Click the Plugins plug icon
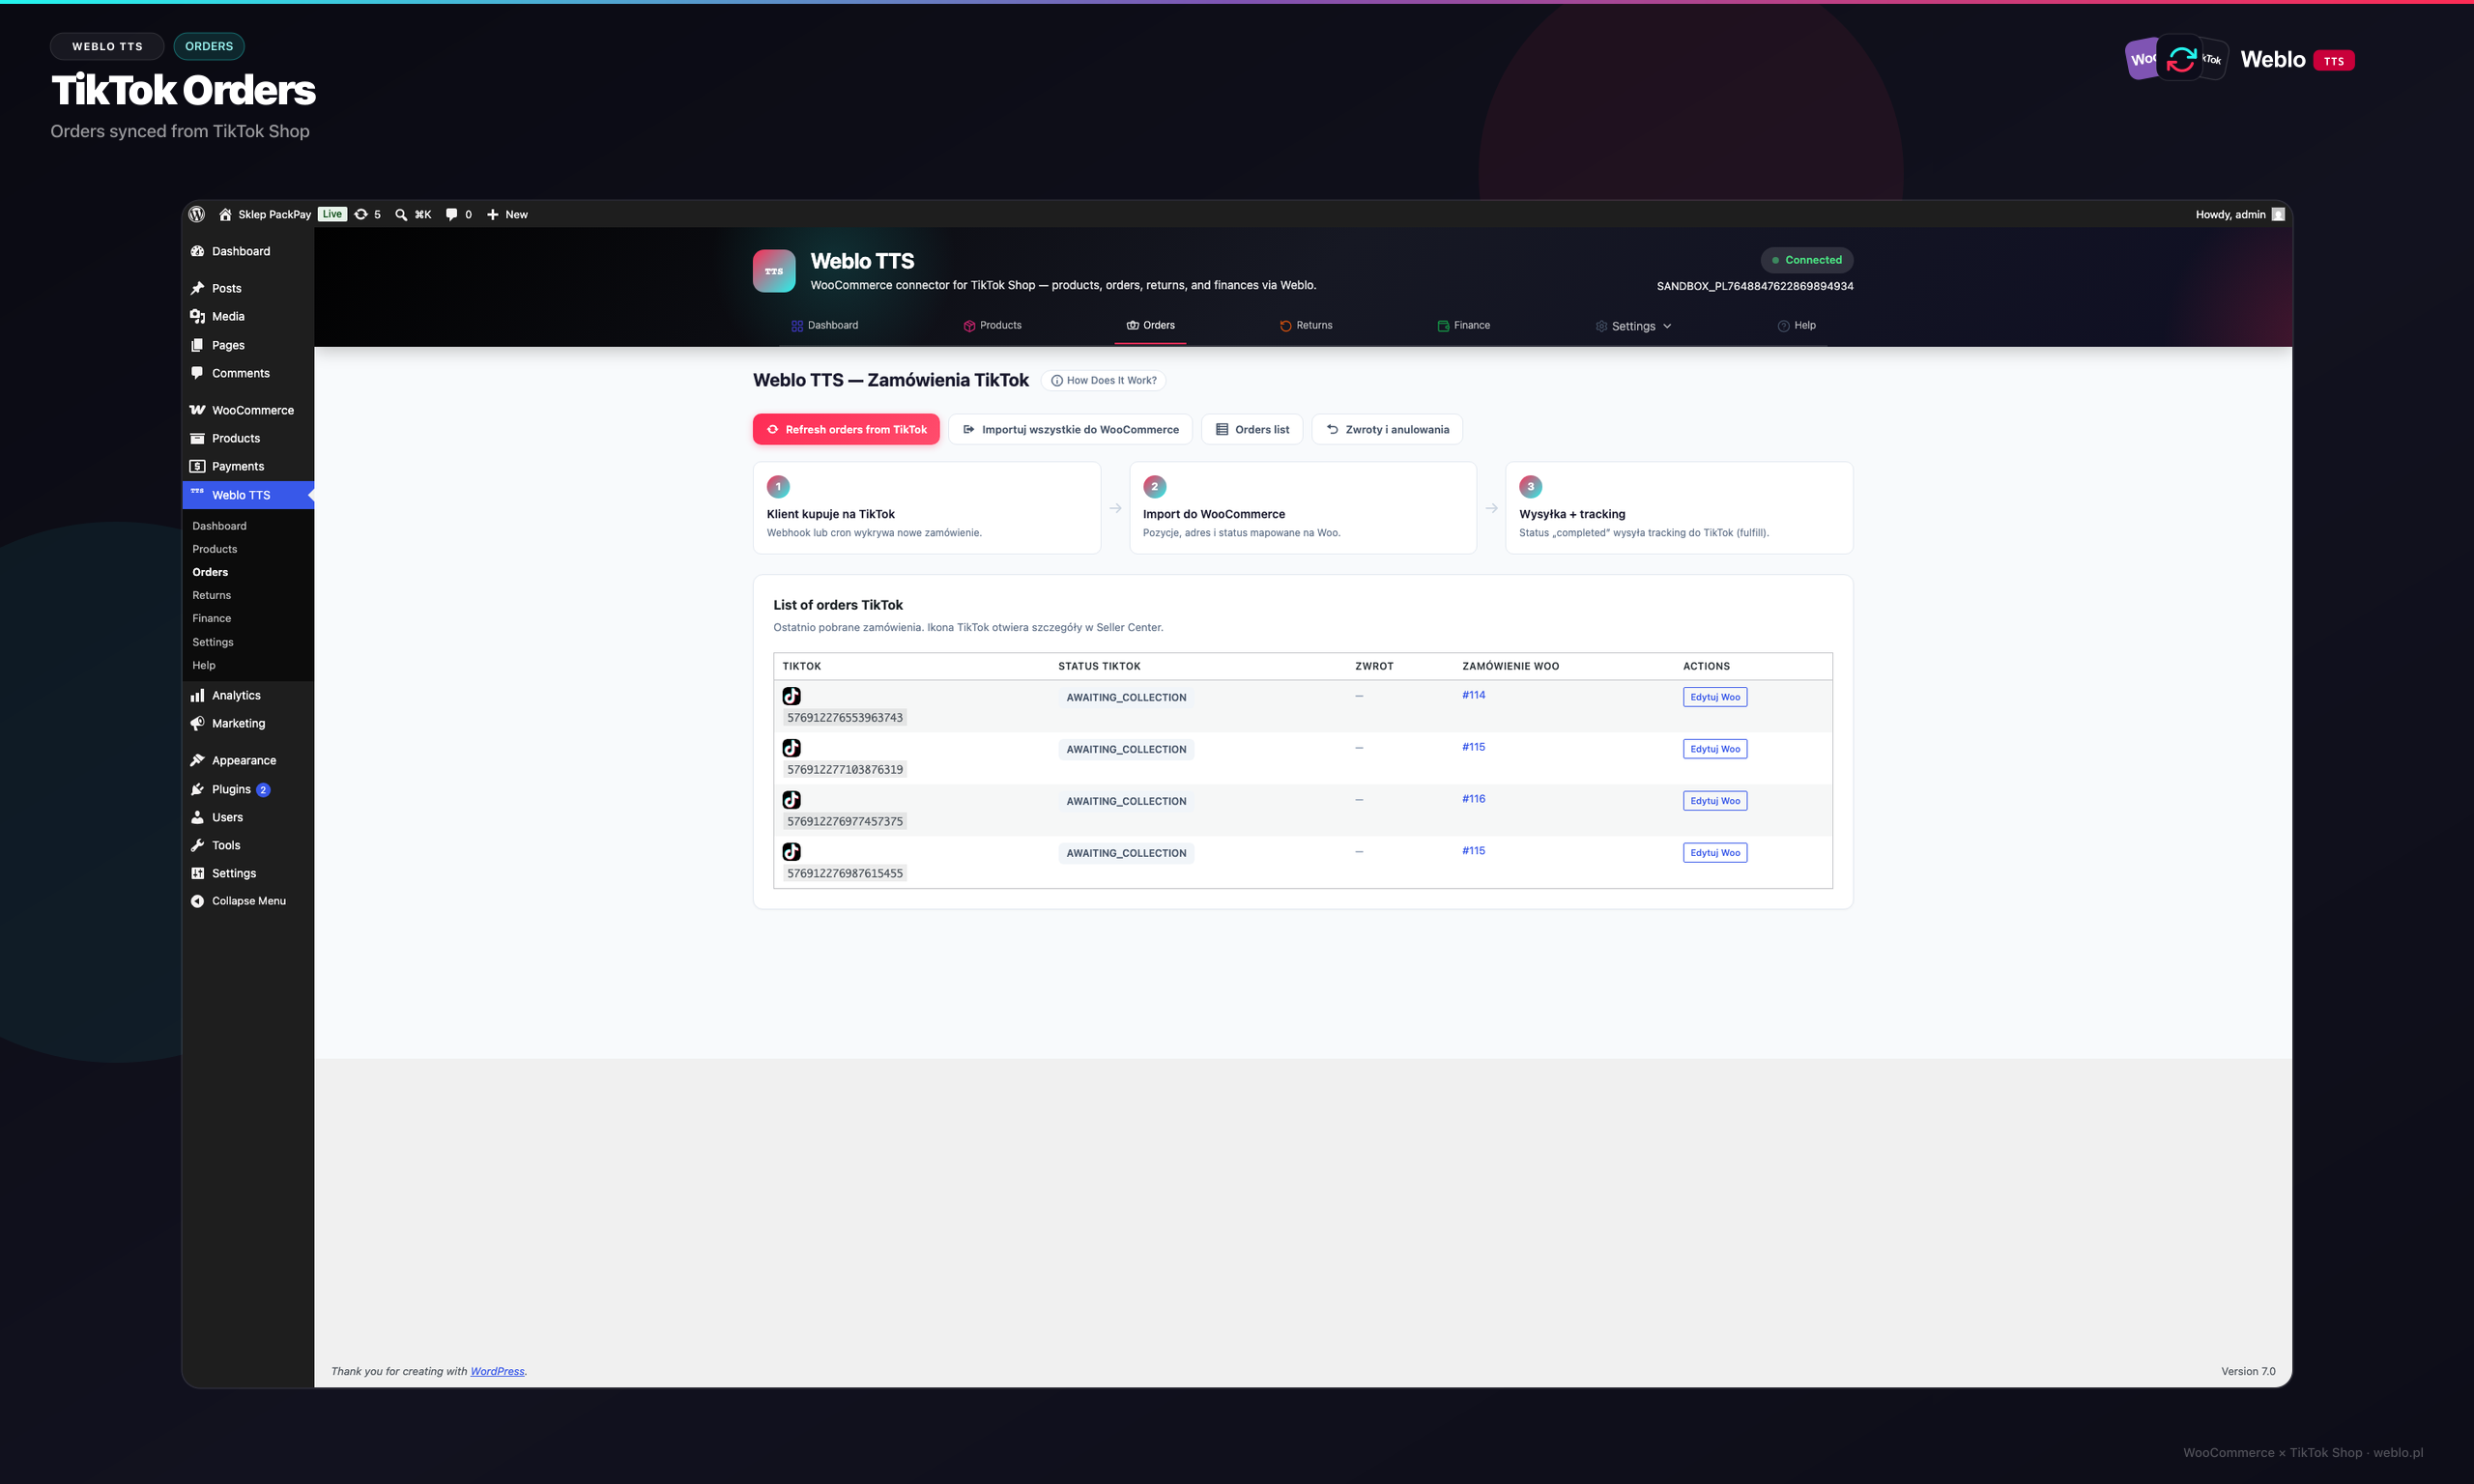The height and width of the screenshot is (1484, 2474). click(x=197, y=789)
